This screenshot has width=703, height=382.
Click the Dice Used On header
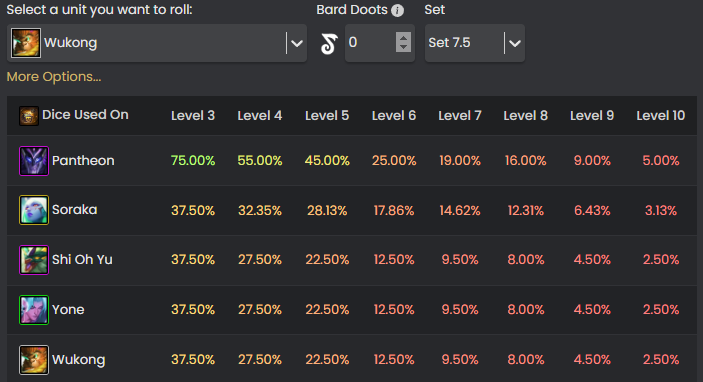point(85,115)
